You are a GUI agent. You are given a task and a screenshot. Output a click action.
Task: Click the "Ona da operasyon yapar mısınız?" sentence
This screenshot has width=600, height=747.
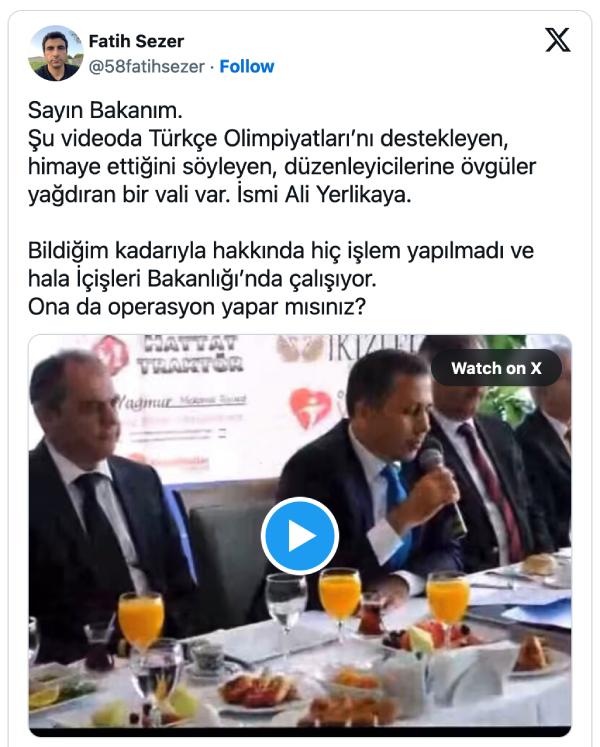[x=197, y=307]
